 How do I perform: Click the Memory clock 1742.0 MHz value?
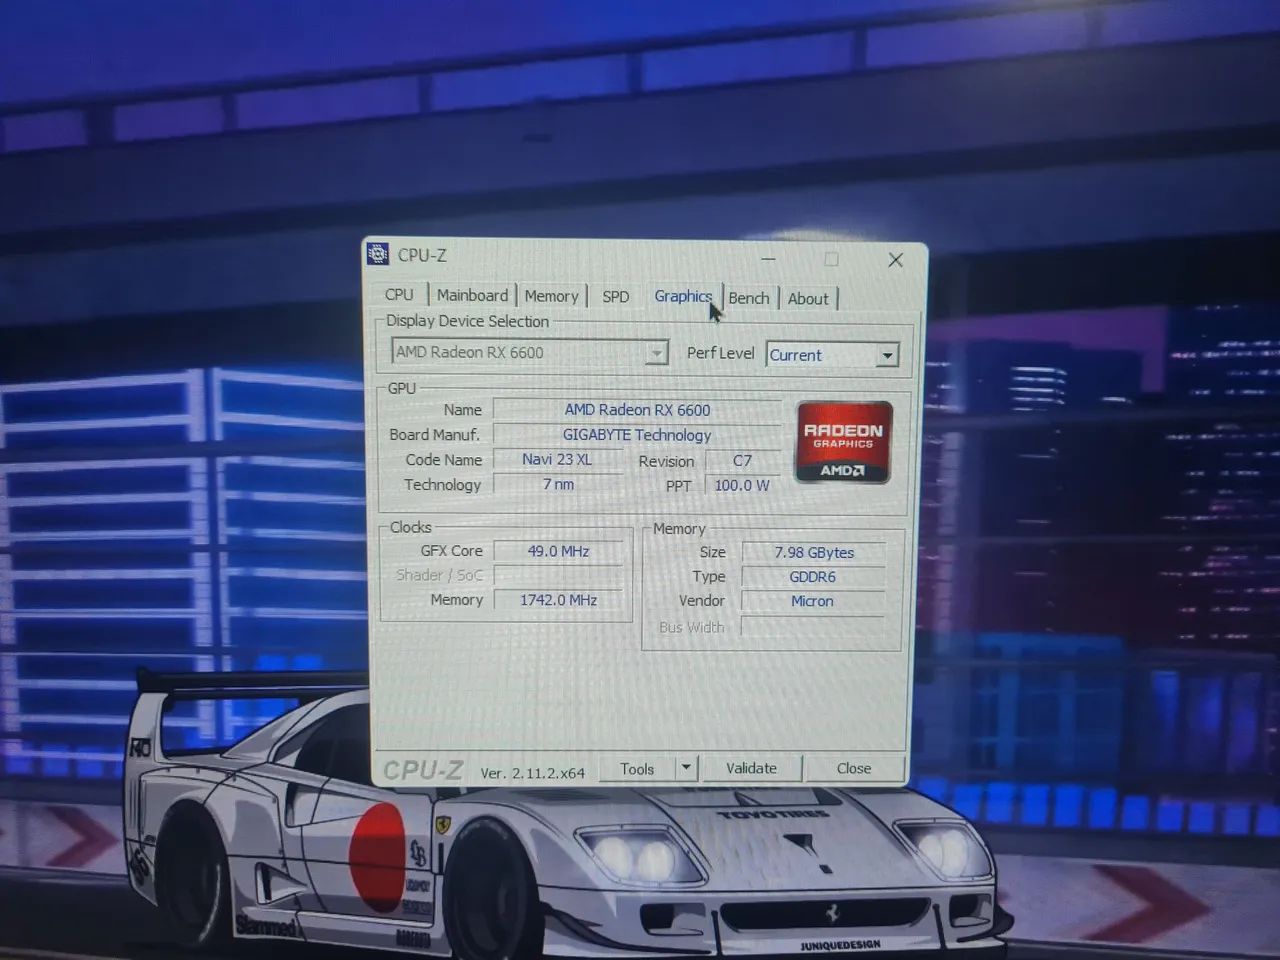point(558,600)
